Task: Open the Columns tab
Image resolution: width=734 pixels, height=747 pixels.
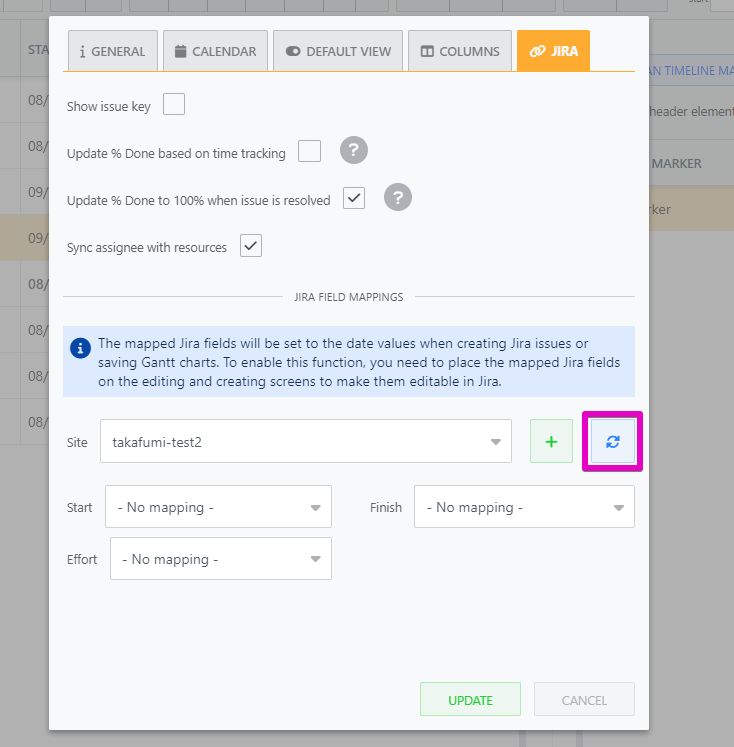Action: 459,51
